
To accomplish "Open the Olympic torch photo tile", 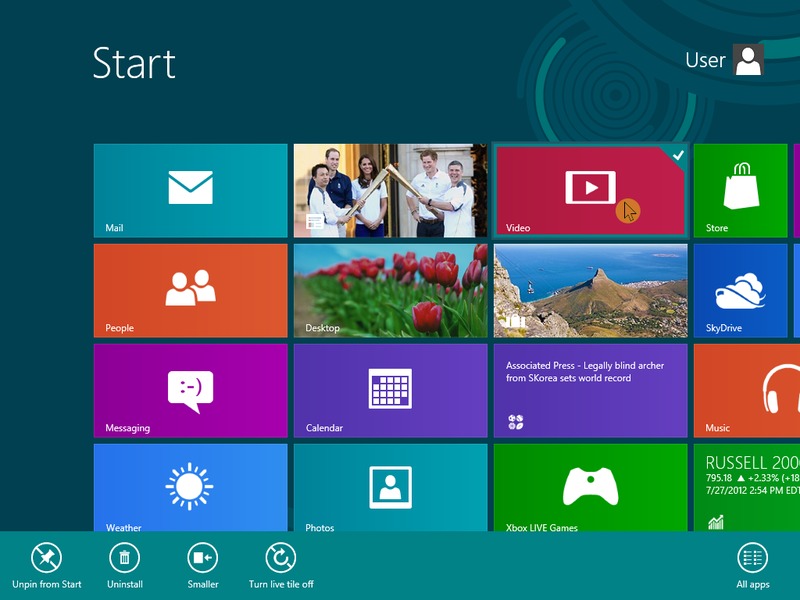I will pyautogui.click(x=390, y=190).
